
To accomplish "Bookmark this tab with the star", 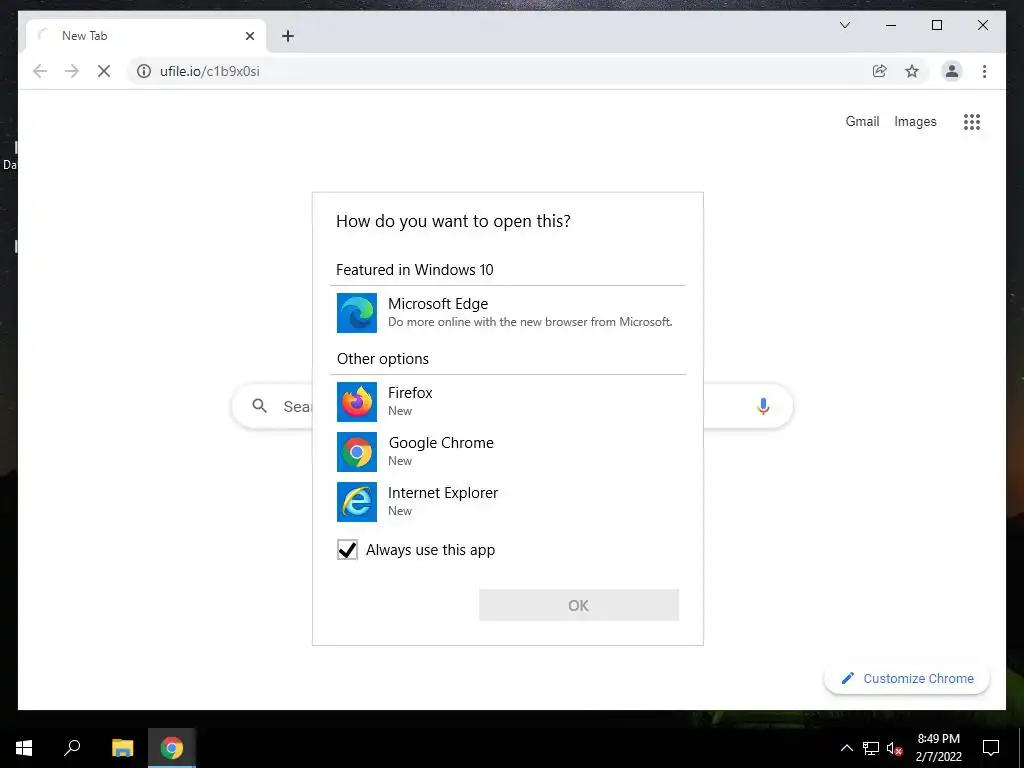I will point(912,71).
